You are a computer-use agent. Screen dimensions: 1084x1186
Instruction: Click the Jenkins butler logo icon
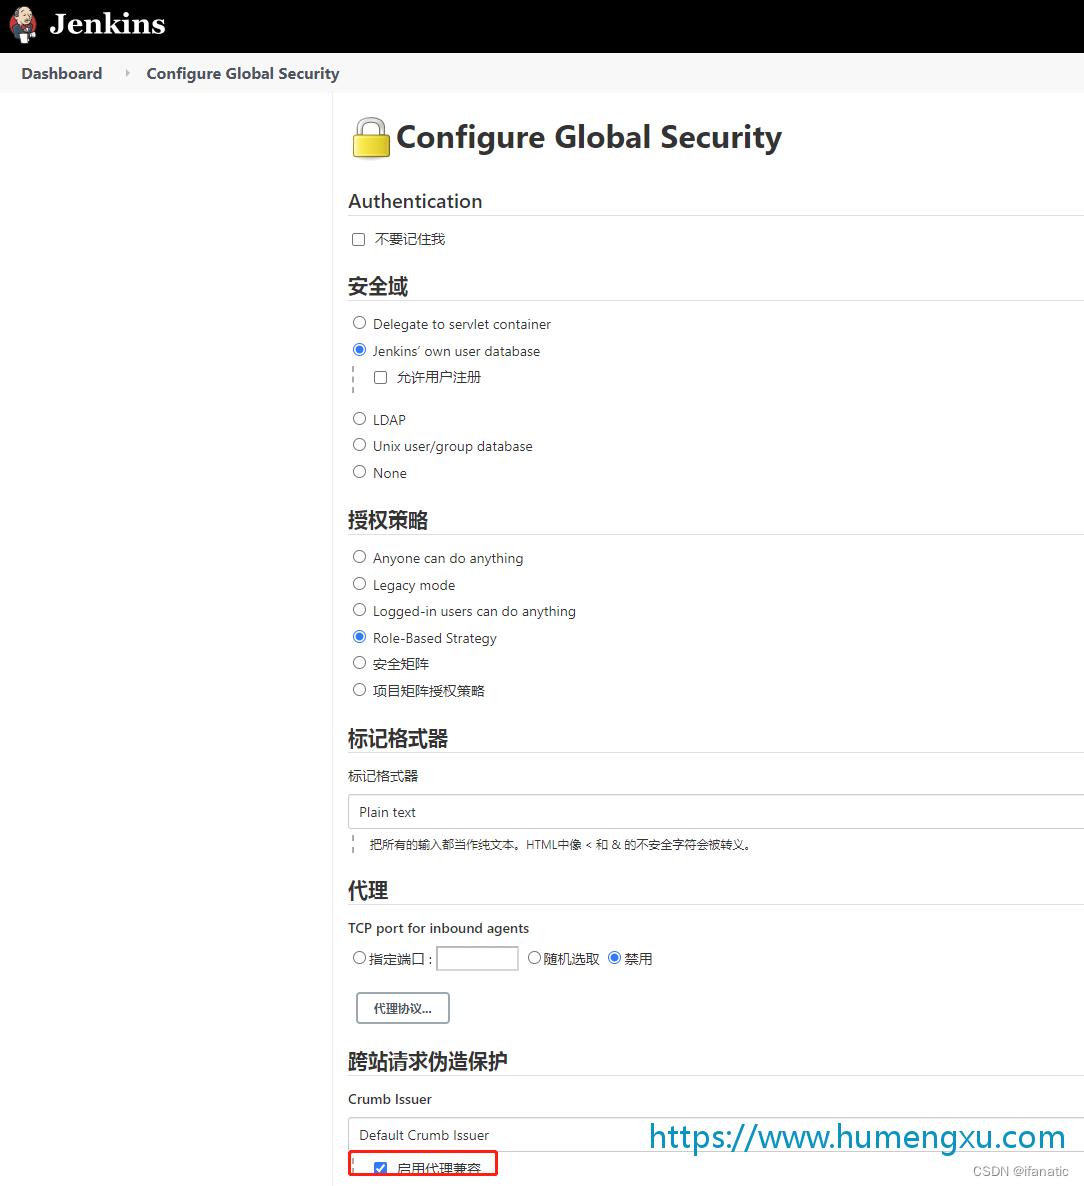pos(23,24)
